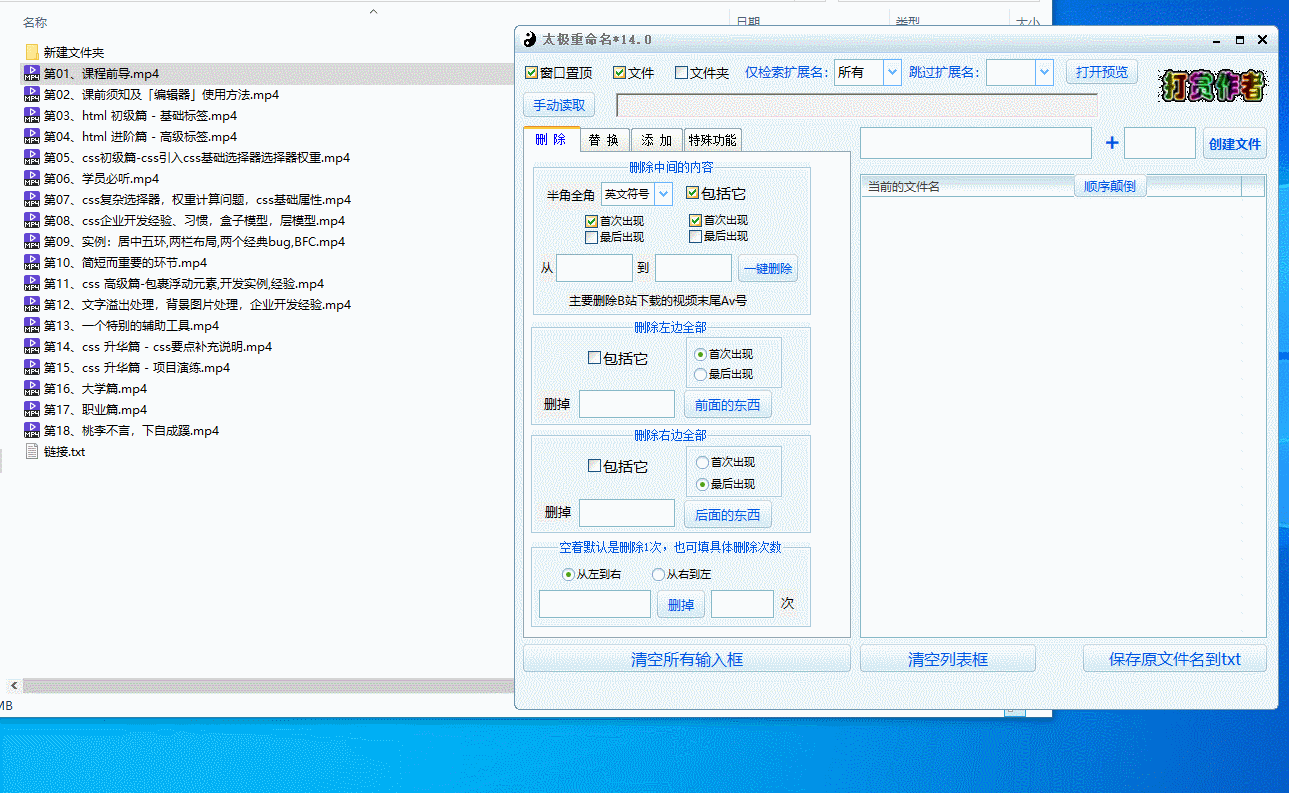1289x793 pixels.
Task: Click the video icon of 第10、简短而重要的环节.mp4
Action: pos(32,263)
